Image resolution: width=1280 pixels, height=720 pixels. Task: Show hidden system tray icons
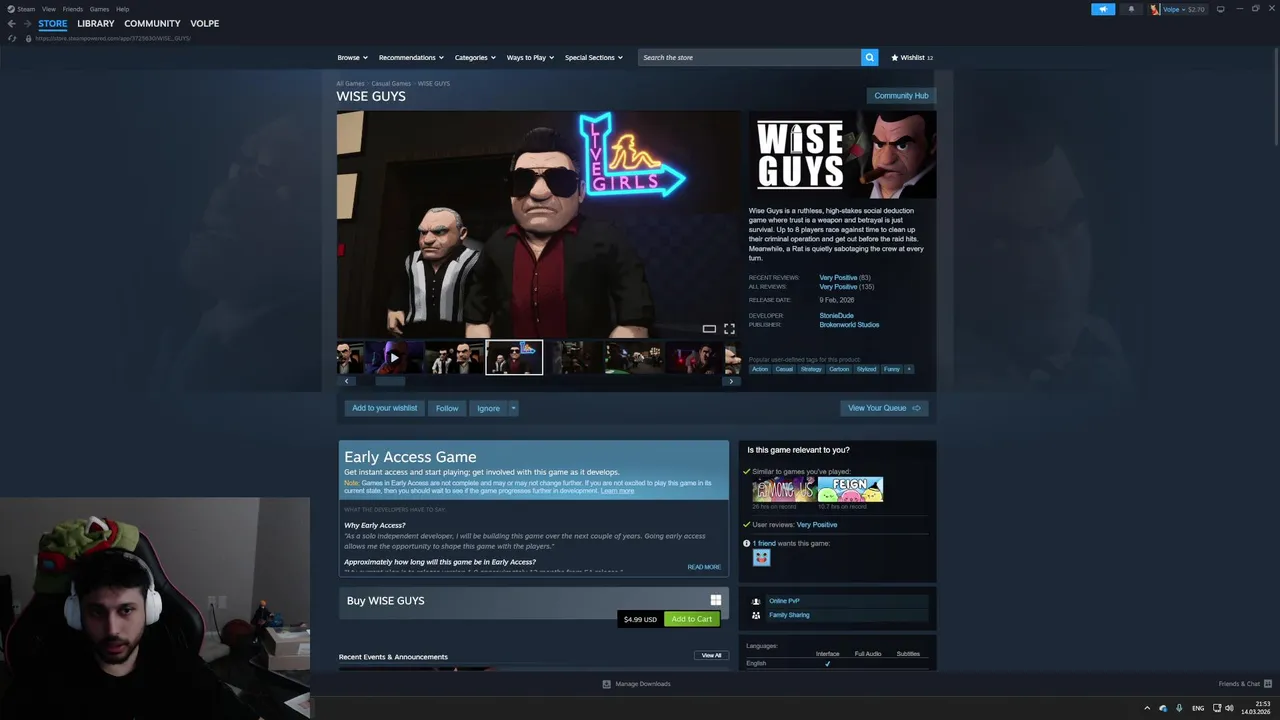tap(1147, 708)
